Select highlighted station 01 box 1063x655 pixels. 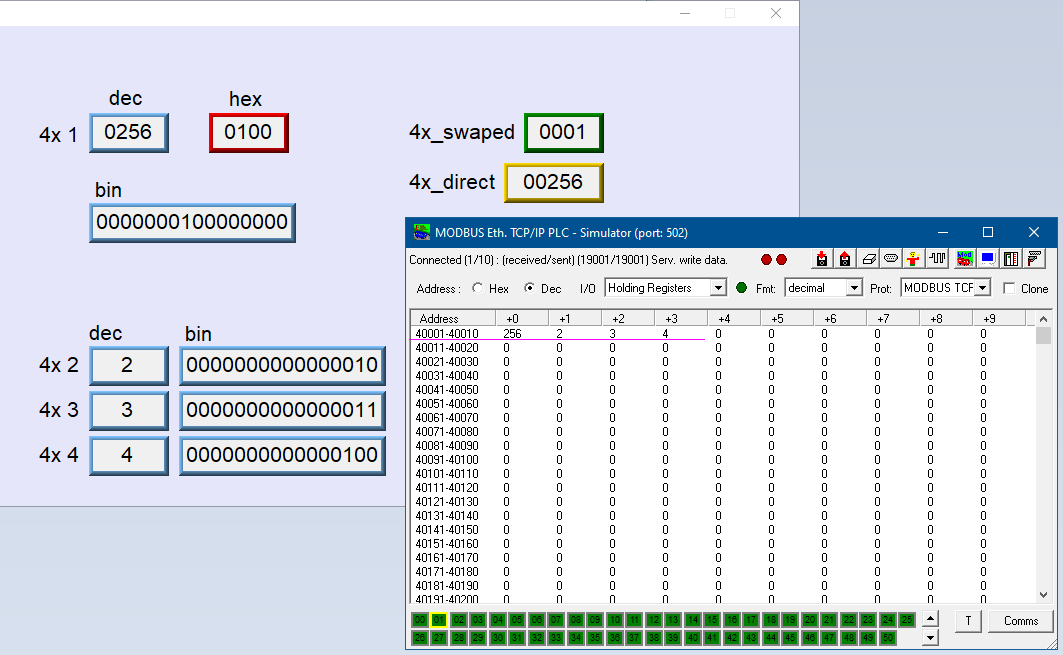439,620
